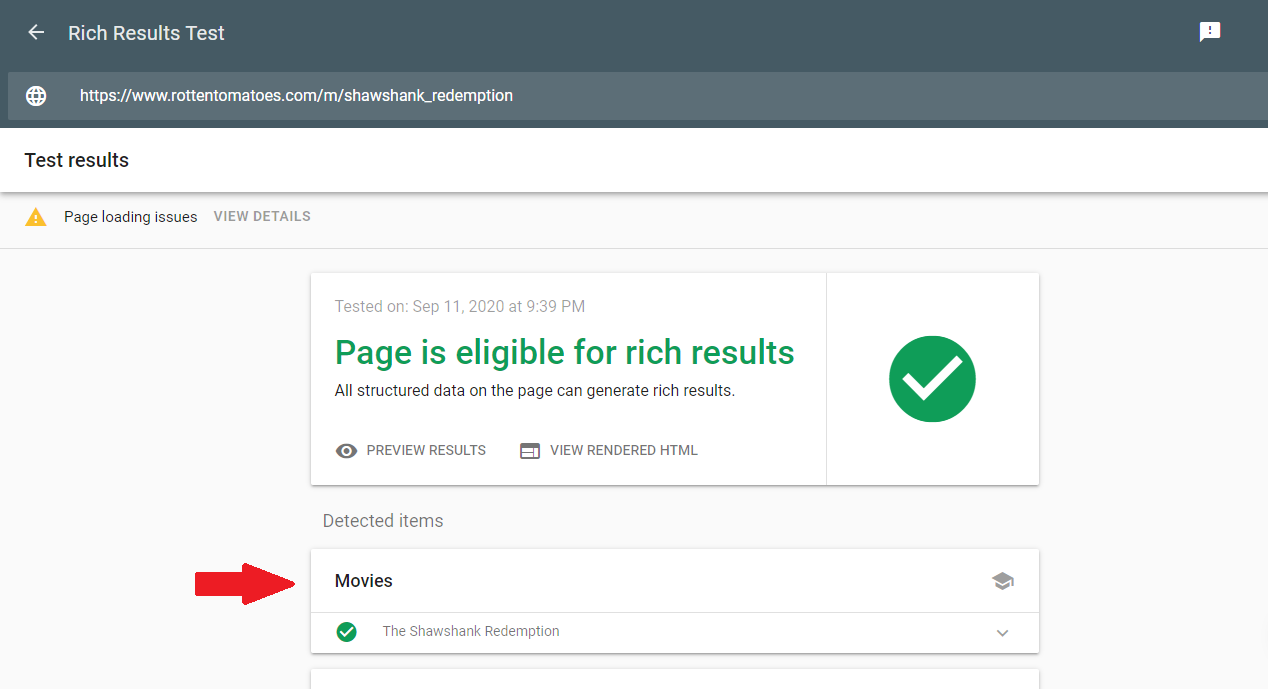Expand The Shawshank Redemption chevron

(1003, 632)
